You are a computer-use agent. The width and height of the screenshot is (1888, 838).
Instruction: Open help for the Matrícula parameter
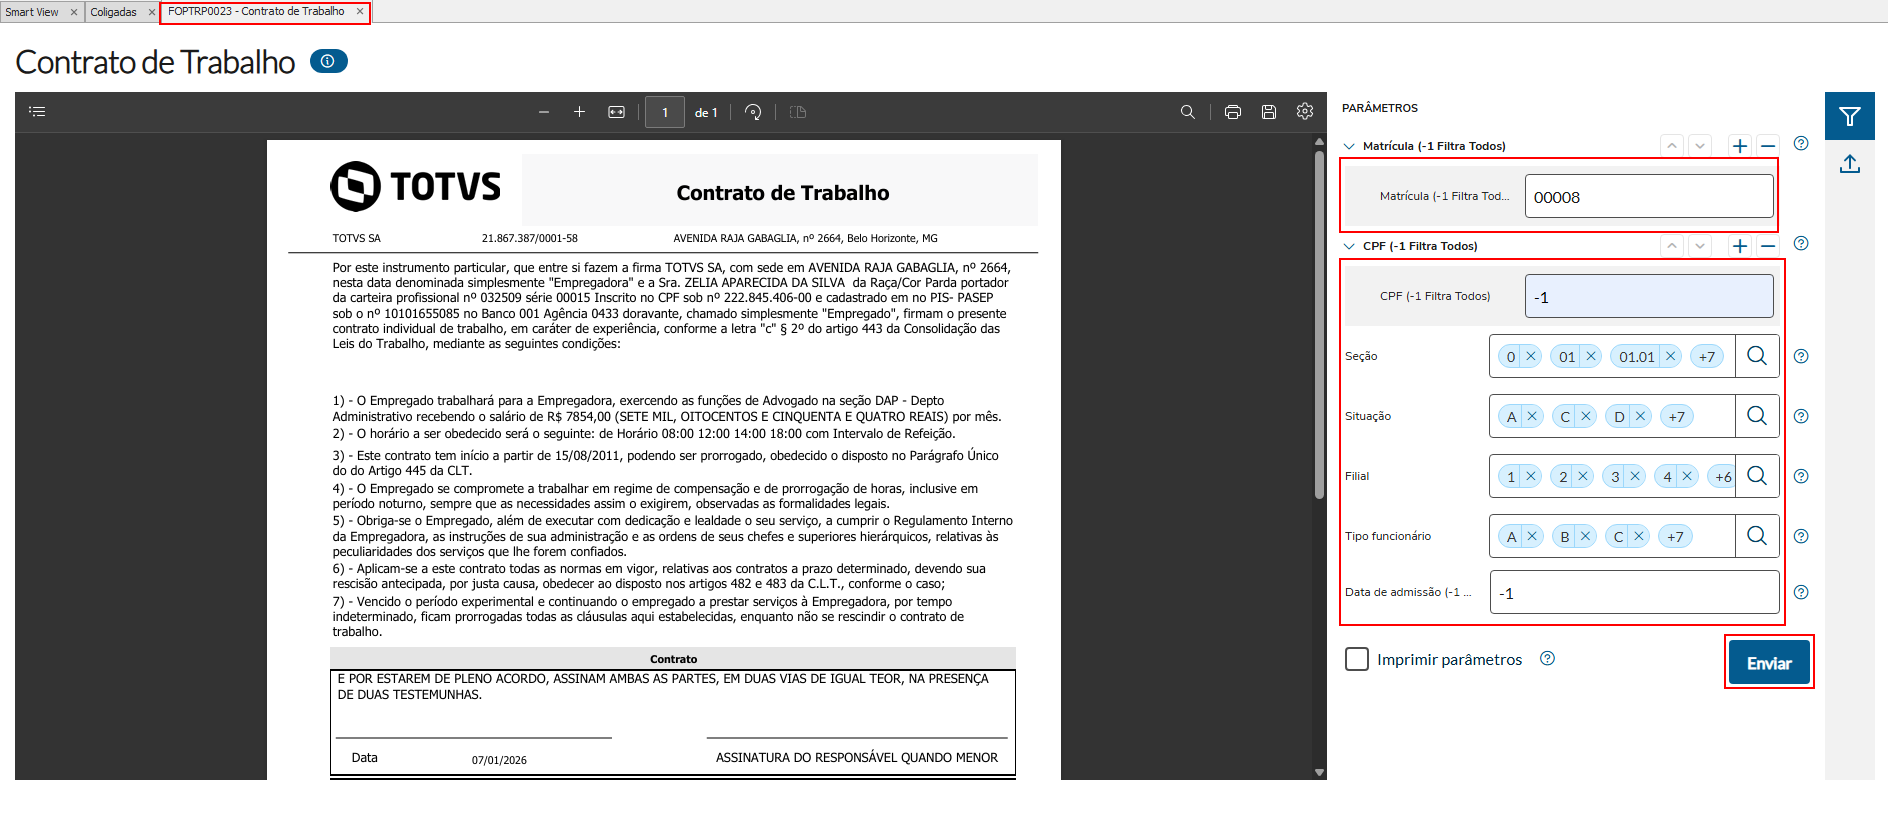tap(1801, 143)
